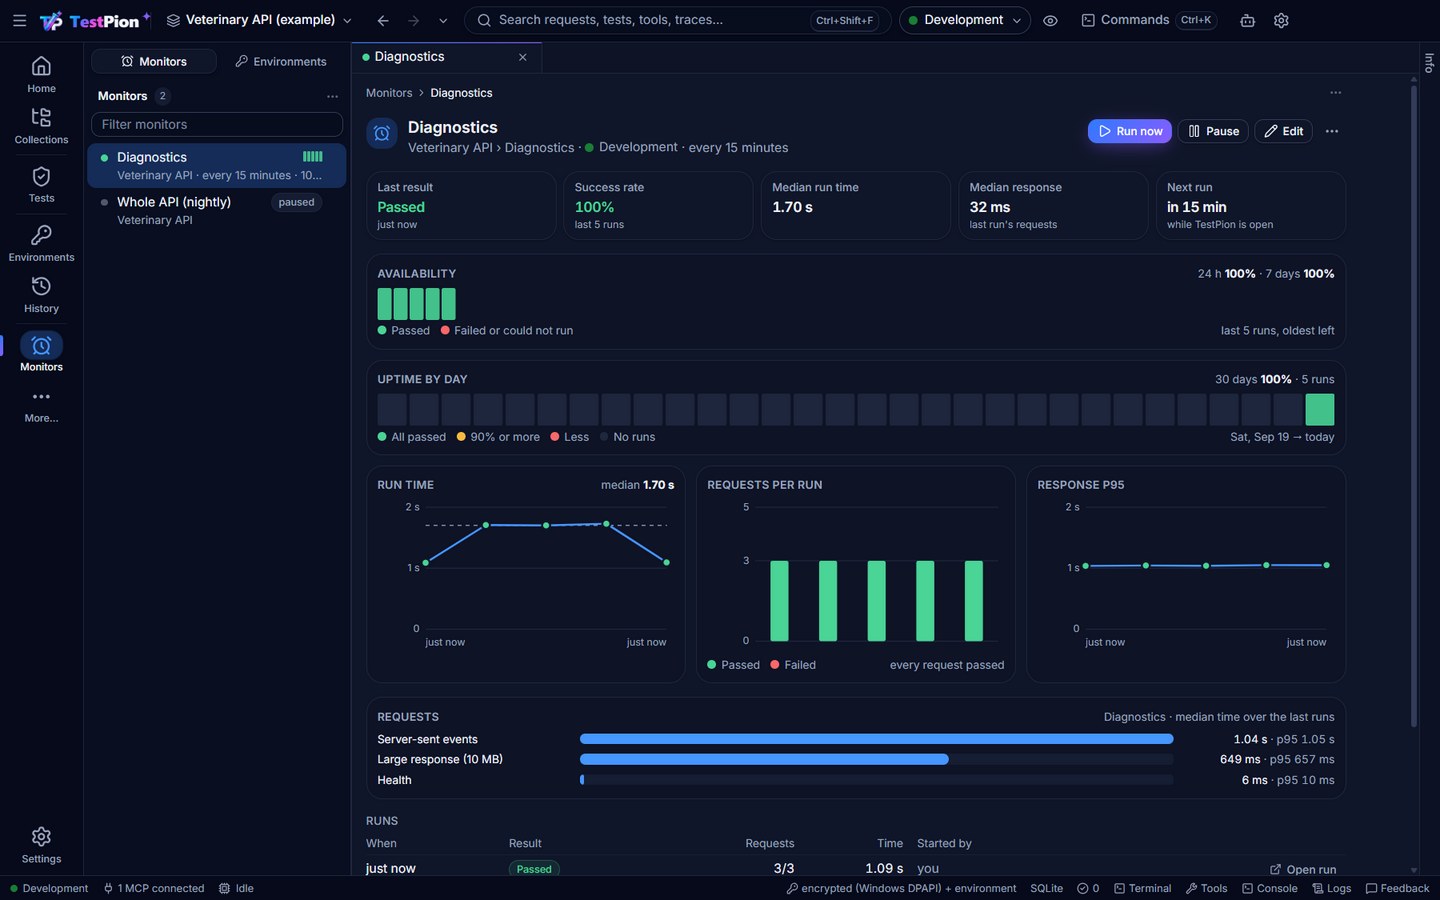Open the navigation history dropdown chevron

click(443, 20)
